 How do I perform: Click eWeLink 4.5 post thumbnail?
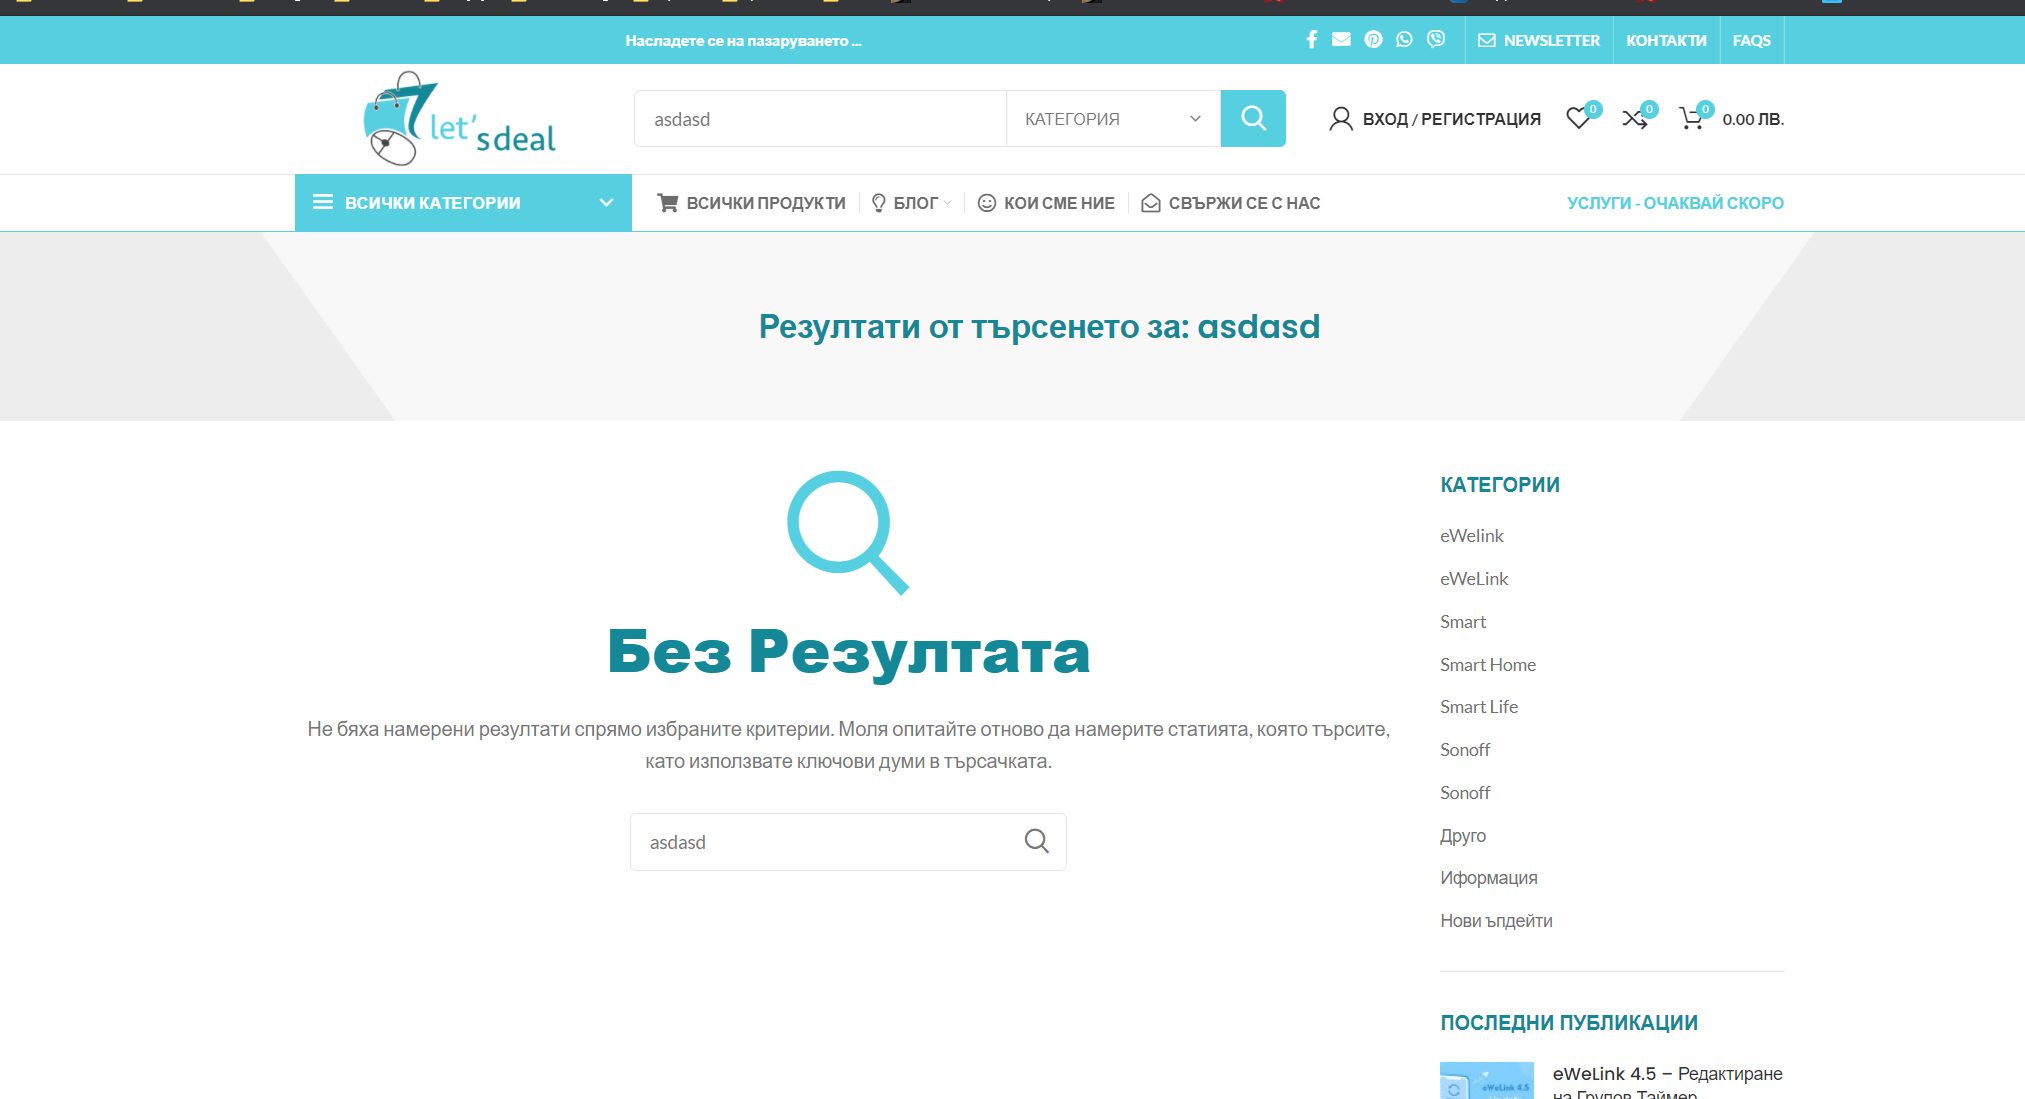(1486, 1080)
